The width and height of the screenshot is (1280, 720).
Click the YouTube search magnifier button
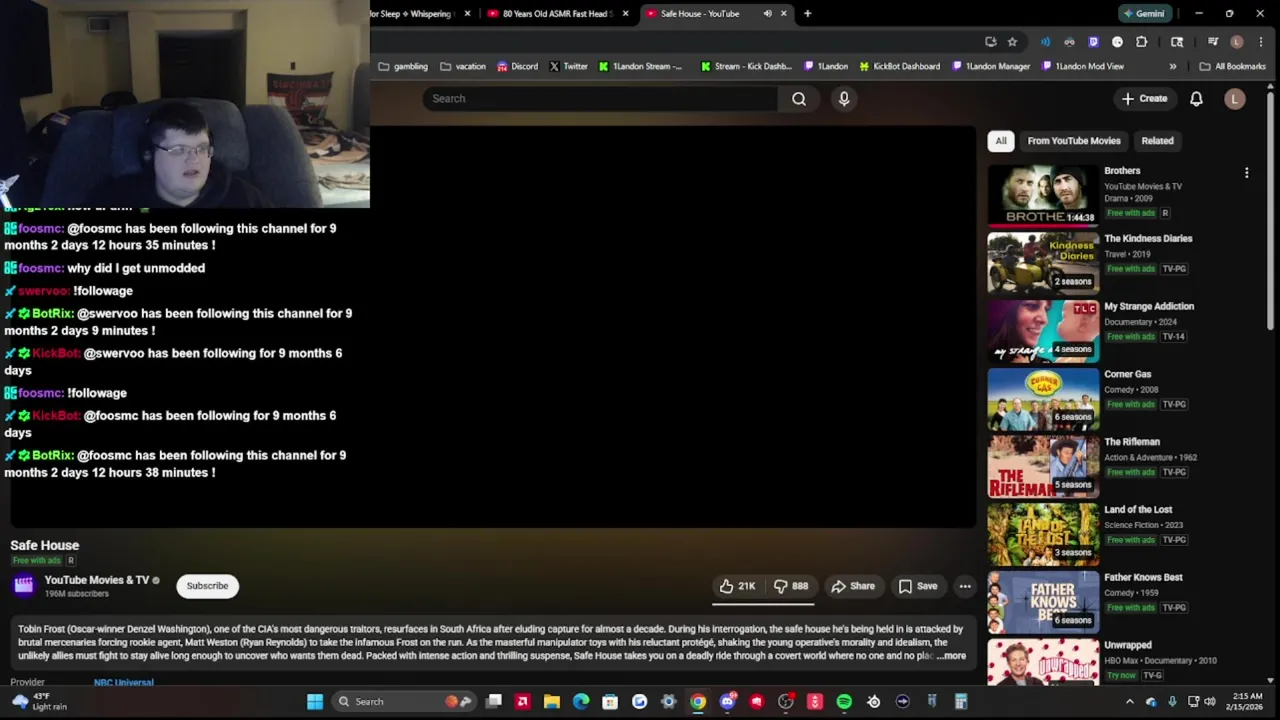click(799, 98)
